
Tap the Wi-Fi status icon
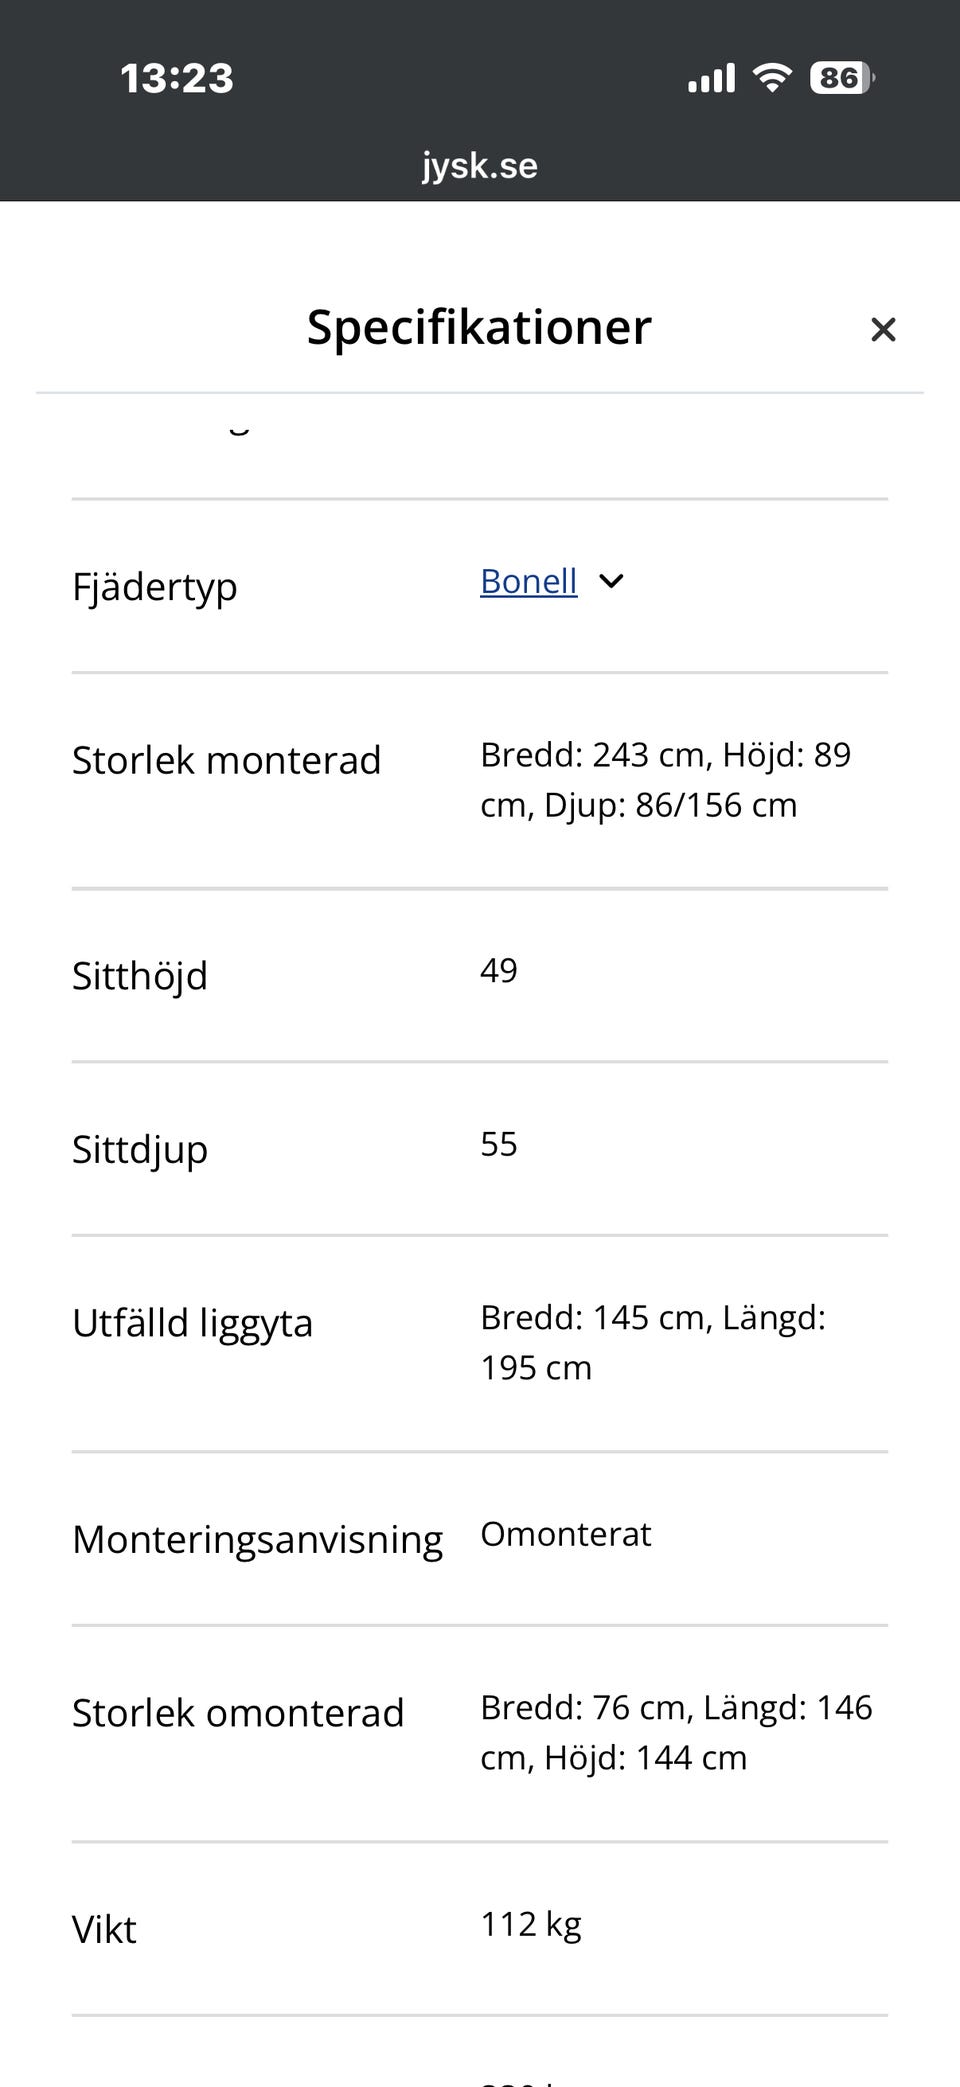click(x=772, y=77)
